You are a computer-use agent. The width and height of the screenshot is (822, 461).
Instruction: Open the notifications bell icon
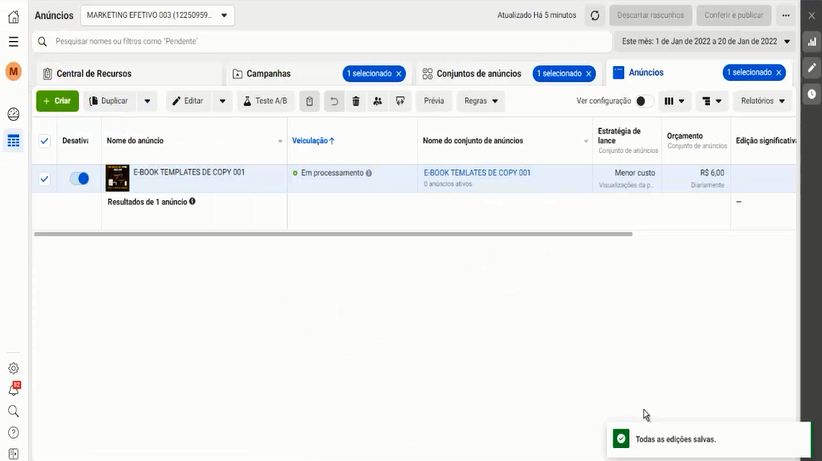(x=13, y=389)
